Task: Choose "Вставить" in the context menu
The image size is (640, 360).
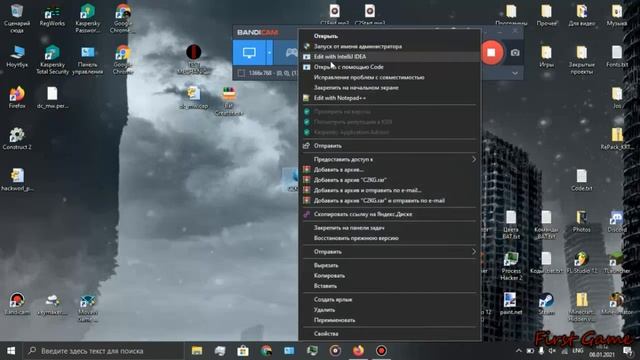Action: [x=389, y=286]
